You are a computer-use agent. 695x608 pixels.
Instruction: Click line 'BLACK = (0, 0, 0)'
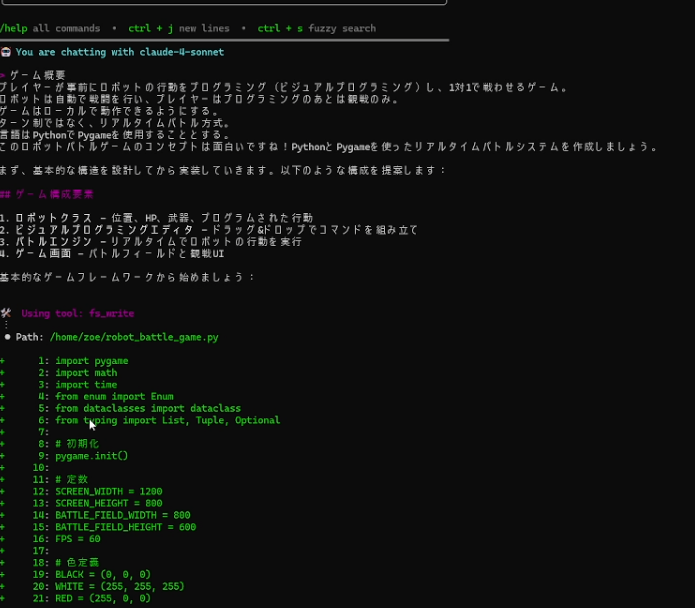pos(103,574)
